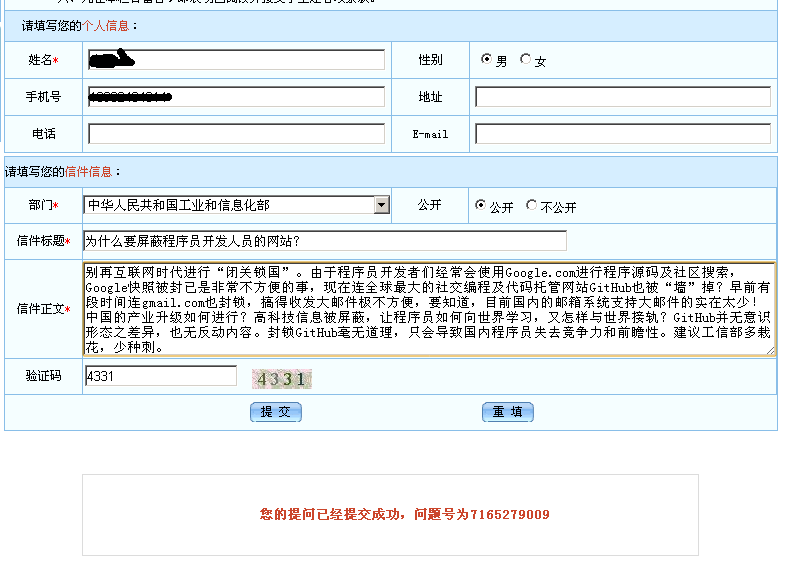Focus the 信件标题 title input field

325,241
